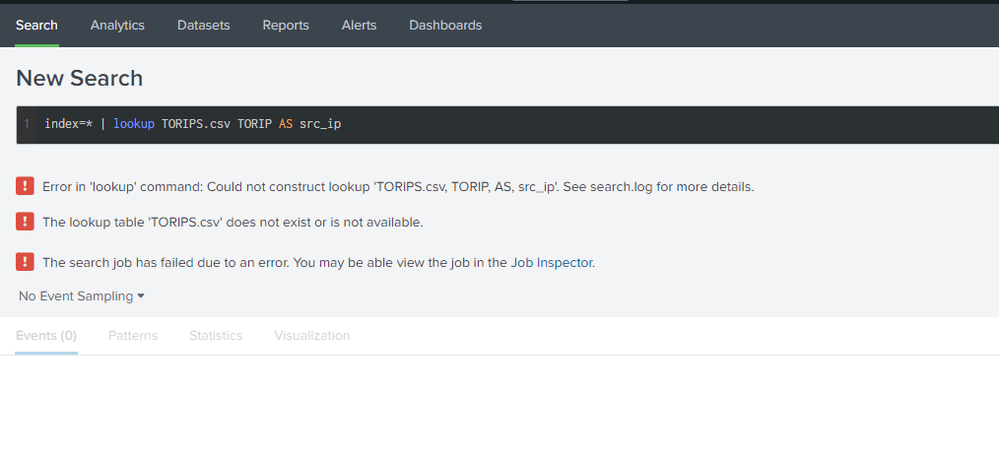Switch to the Analytics navigation tab

click(117, 25)
